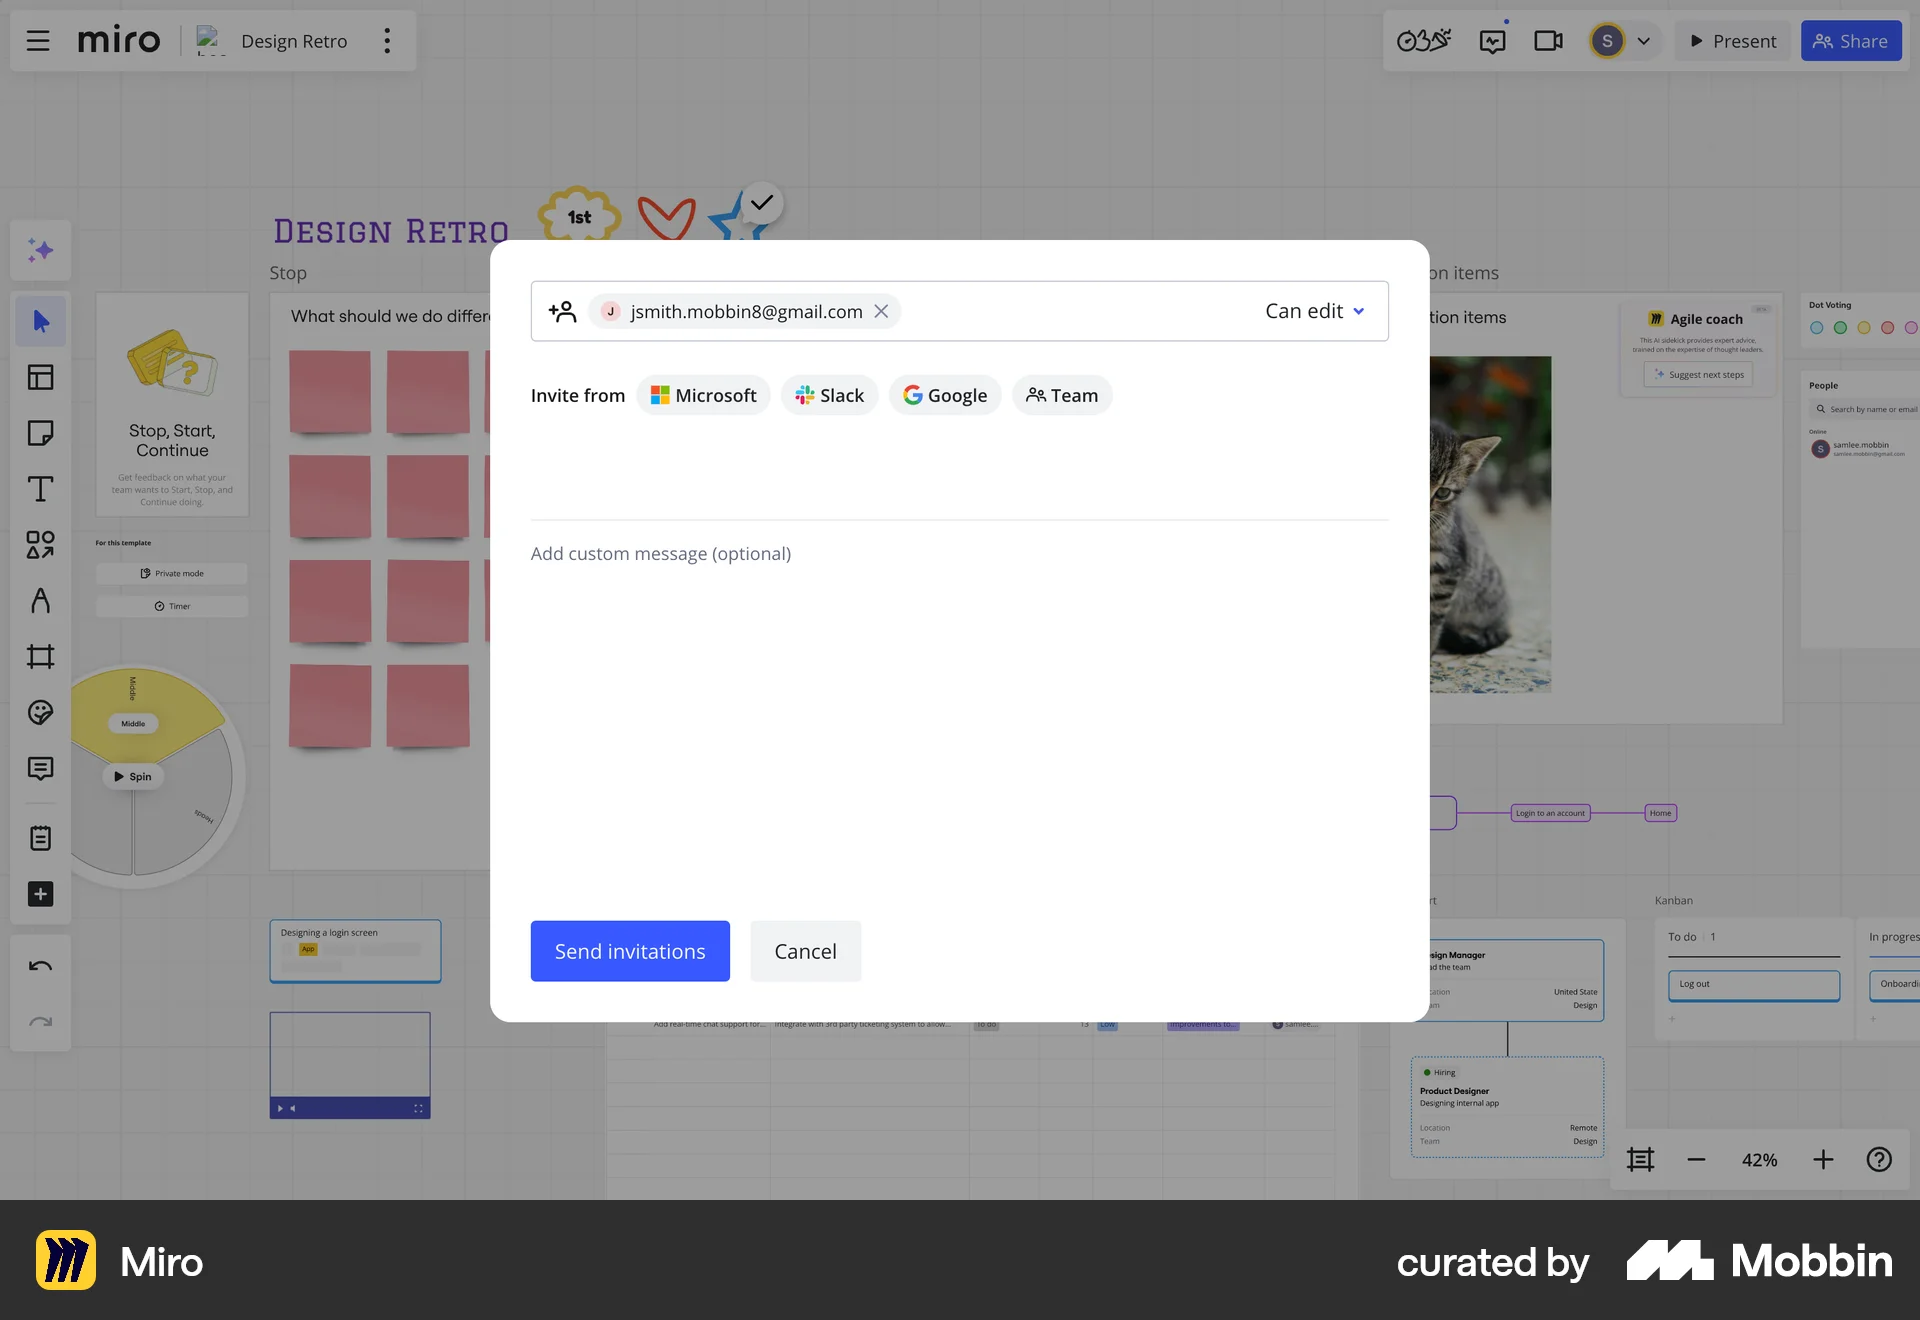Screen dimensions: 1920x1320
Task: Open the Miro AI assistant sparkles icon
Action: (x=40, y=251)
